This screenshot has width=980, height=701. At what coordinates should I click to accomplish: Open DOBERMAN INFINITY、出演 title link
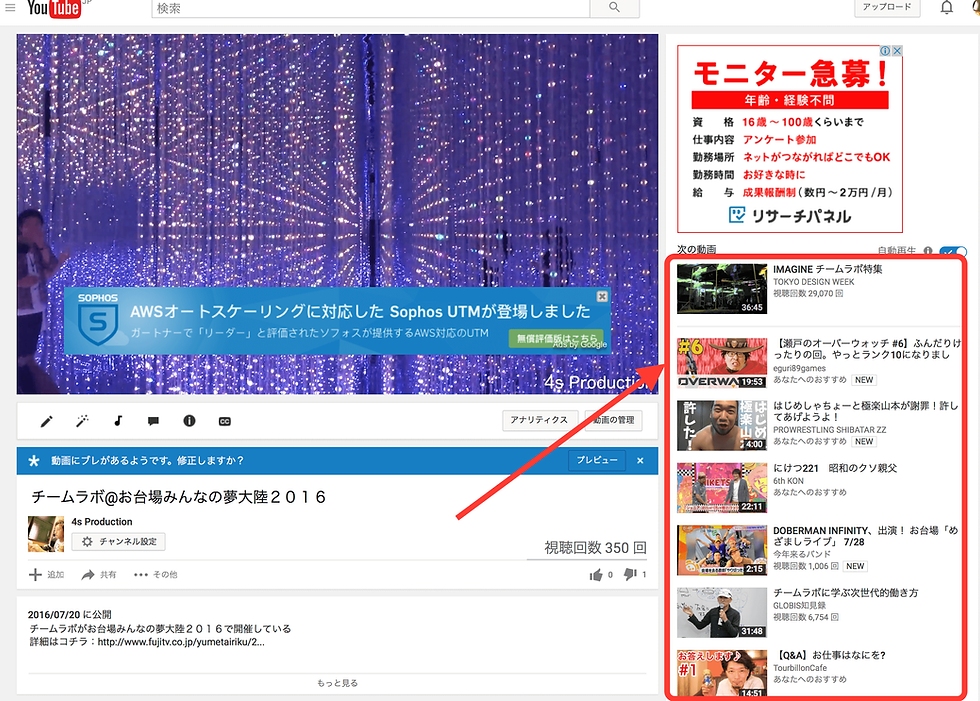(866, 536)
